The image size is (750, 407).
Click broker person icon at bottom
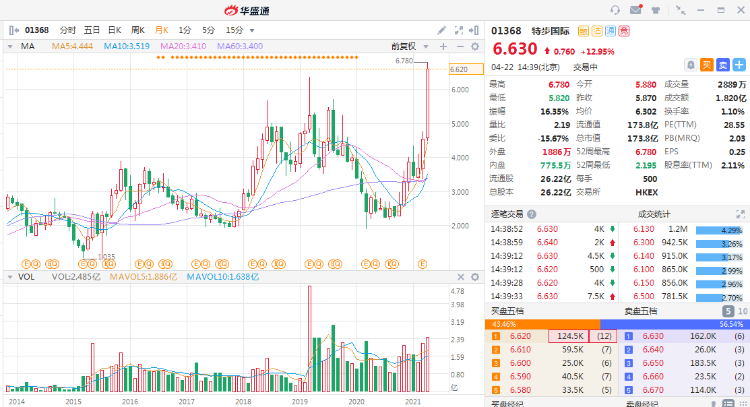click(713, 405)
